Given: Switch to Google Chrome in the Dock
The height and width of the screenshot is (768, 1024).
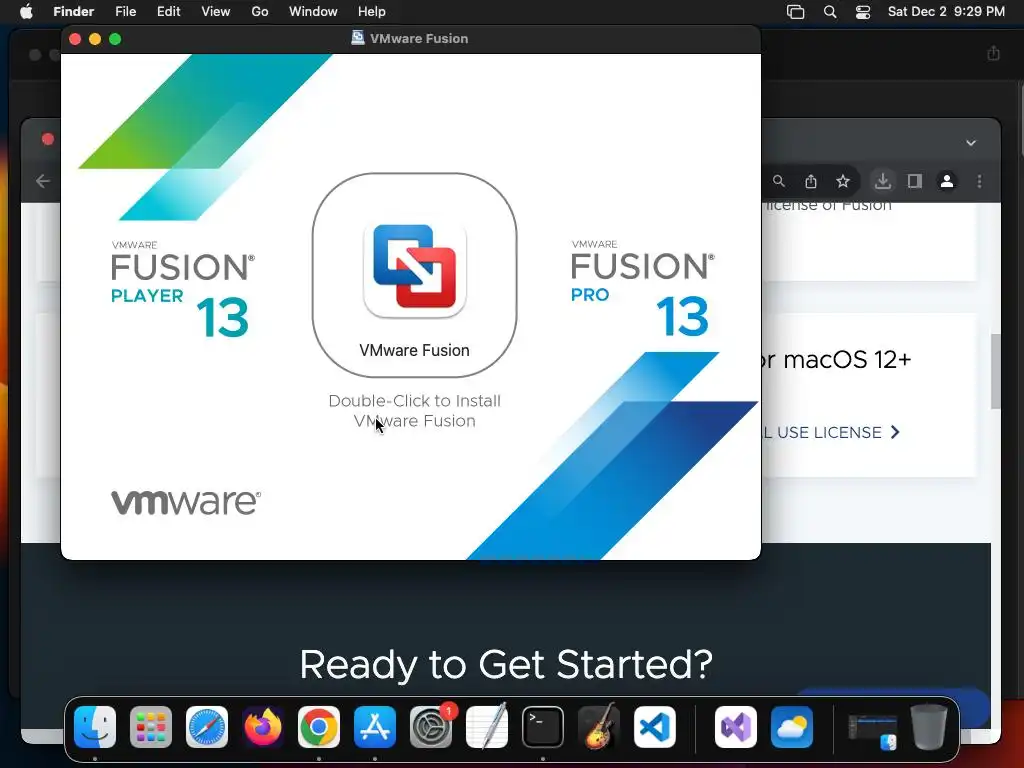Looking at the screenshot, I should (319, 727).
